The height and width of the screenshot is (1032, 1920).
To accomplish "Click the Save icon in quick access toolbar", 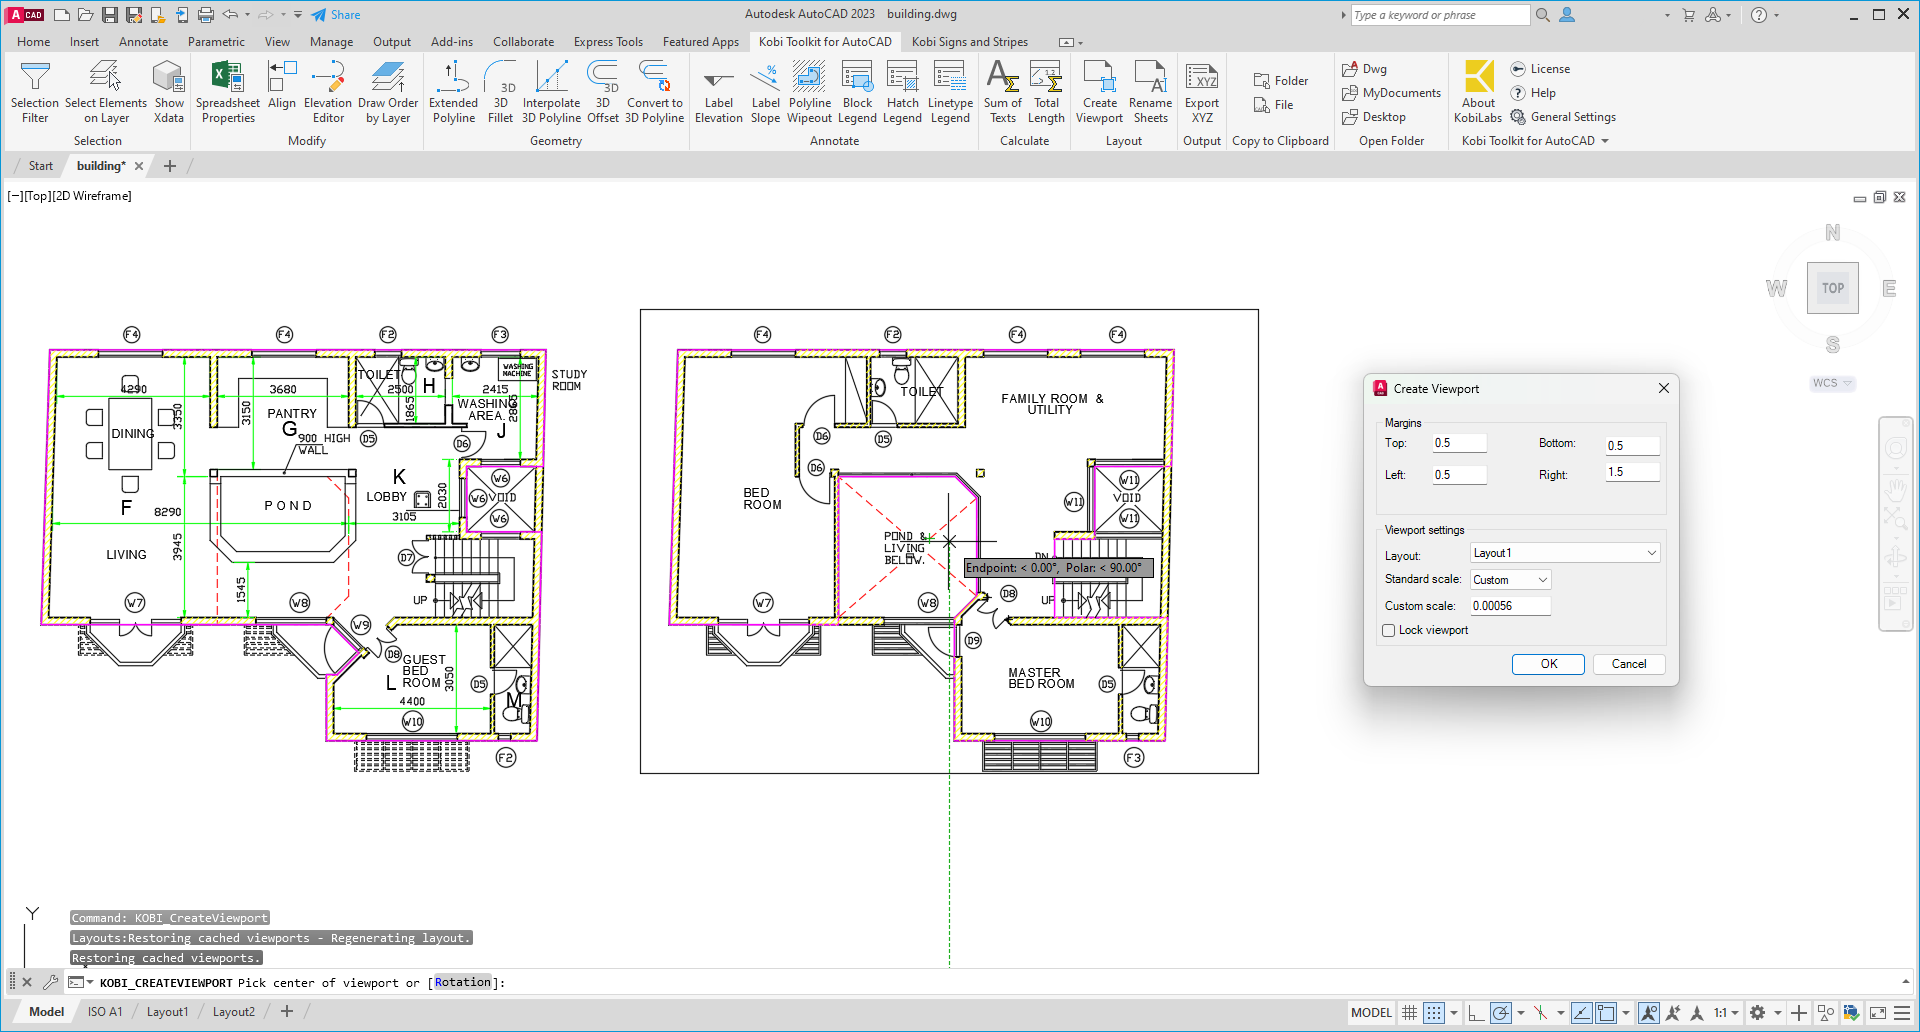I will [x=110, y=15].
